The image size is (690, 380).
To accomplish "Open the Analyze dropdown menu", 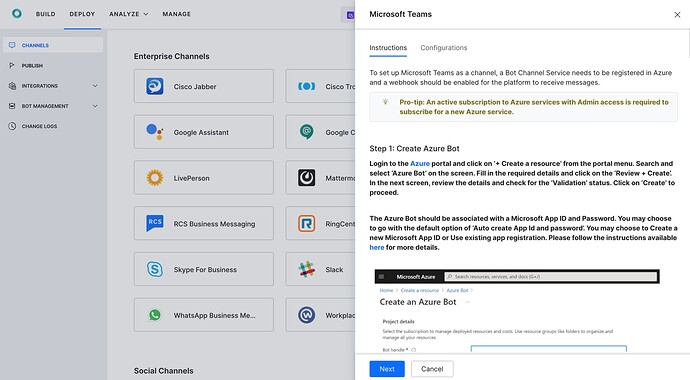I will tap(128, 14).
